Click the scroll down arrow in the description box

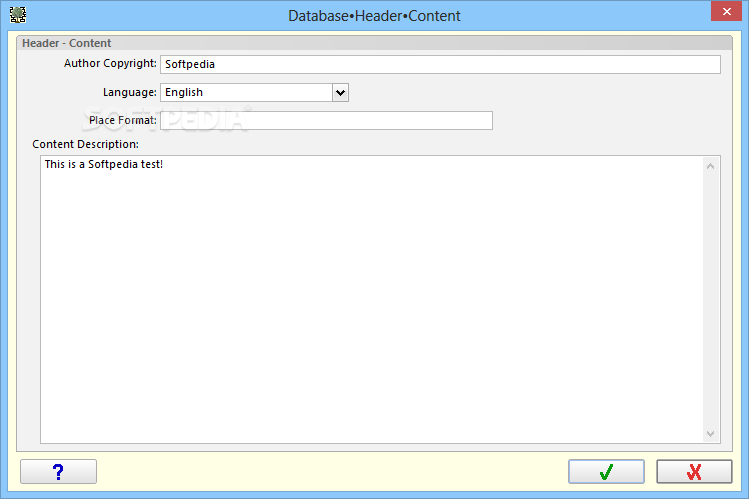(710, 434)
